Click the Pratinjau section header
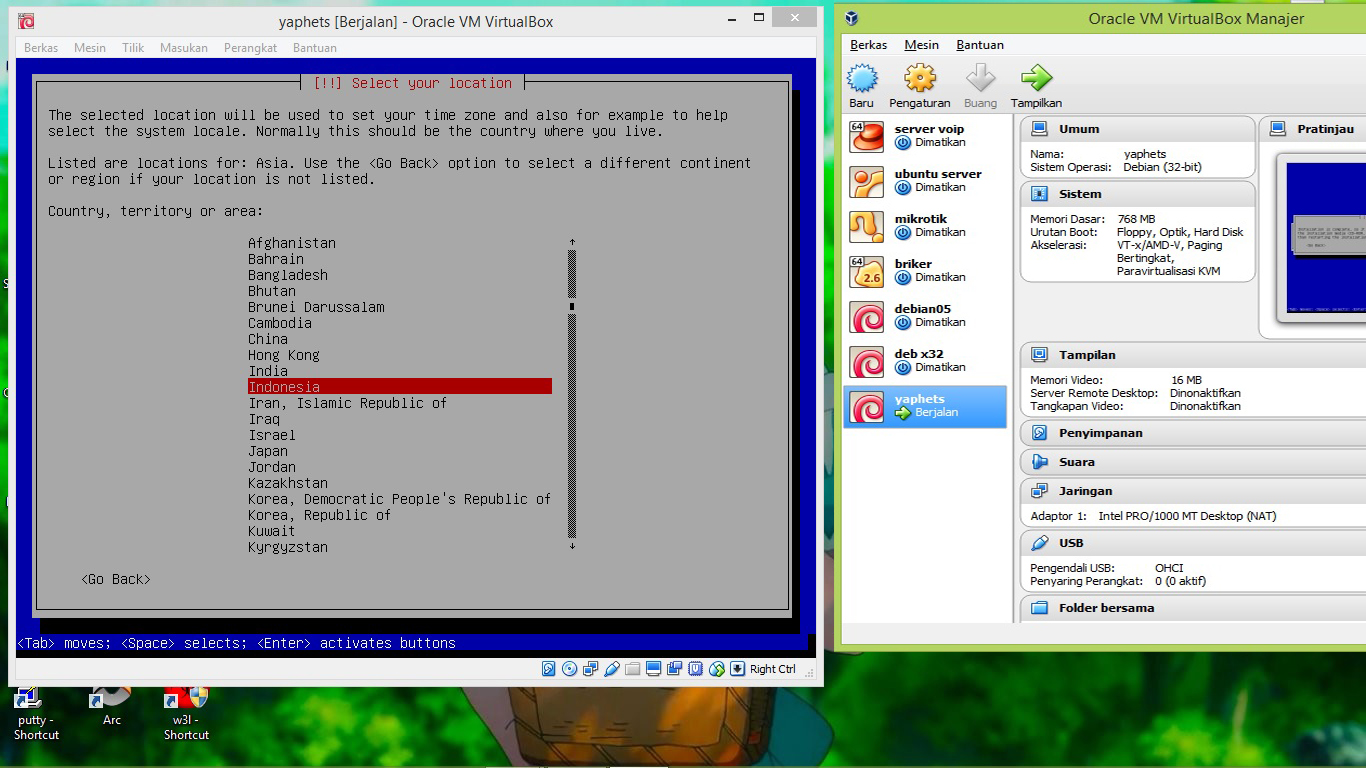The image size is (1366, 768). click(x=1313, y=129)
